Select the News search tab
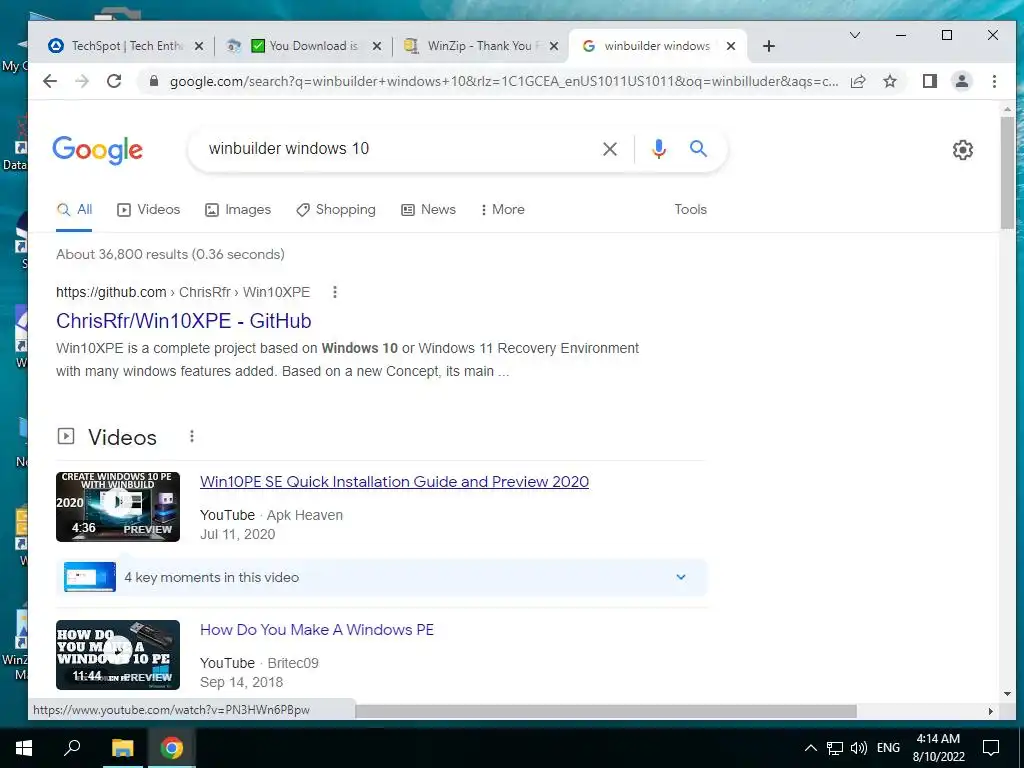The width and height of the screenshot is (1024, 768). (428, 210)
